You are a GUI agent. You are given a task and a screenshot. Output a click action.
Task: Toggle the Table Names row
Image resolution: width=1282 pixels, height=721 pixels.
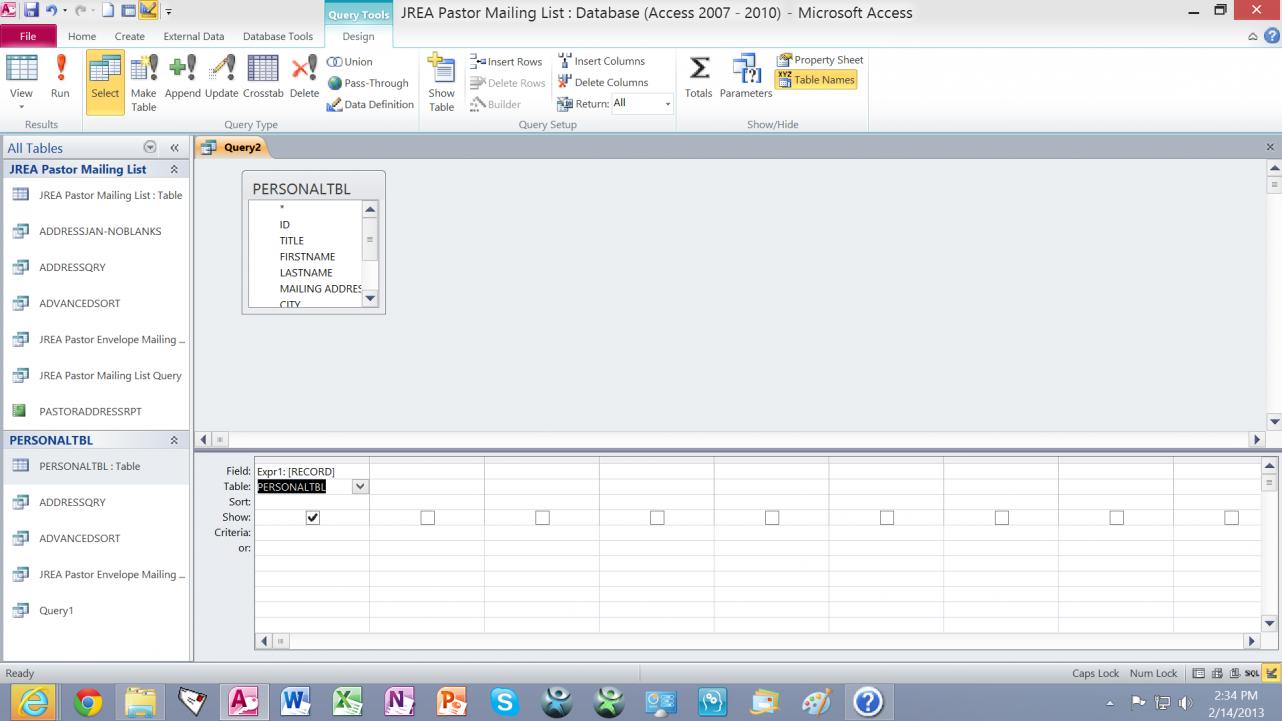coord(816,80)
